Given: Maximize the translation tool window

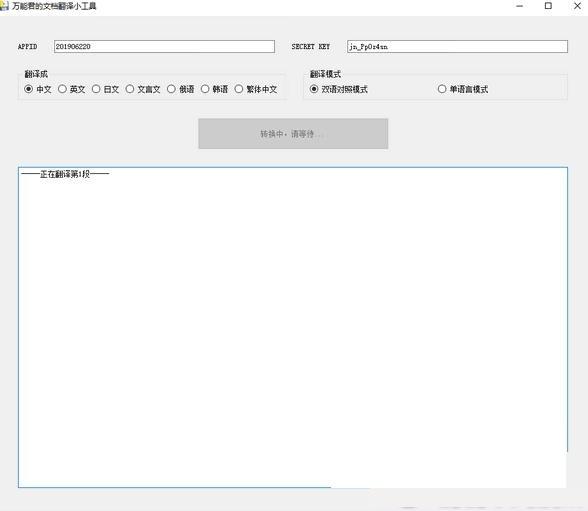Looking at the screenshot, I should point(548,6).
